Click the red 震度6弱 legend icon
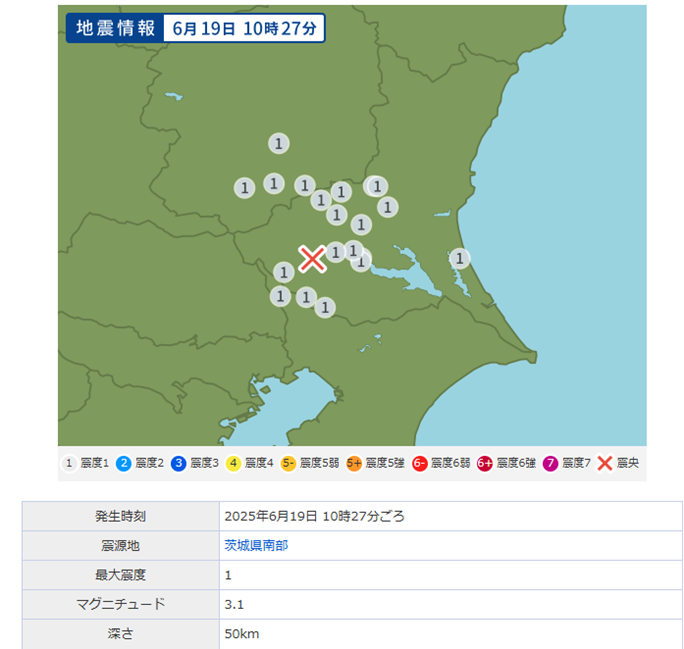Viewport: 684px width, 649px height. (x=420, y=463)
